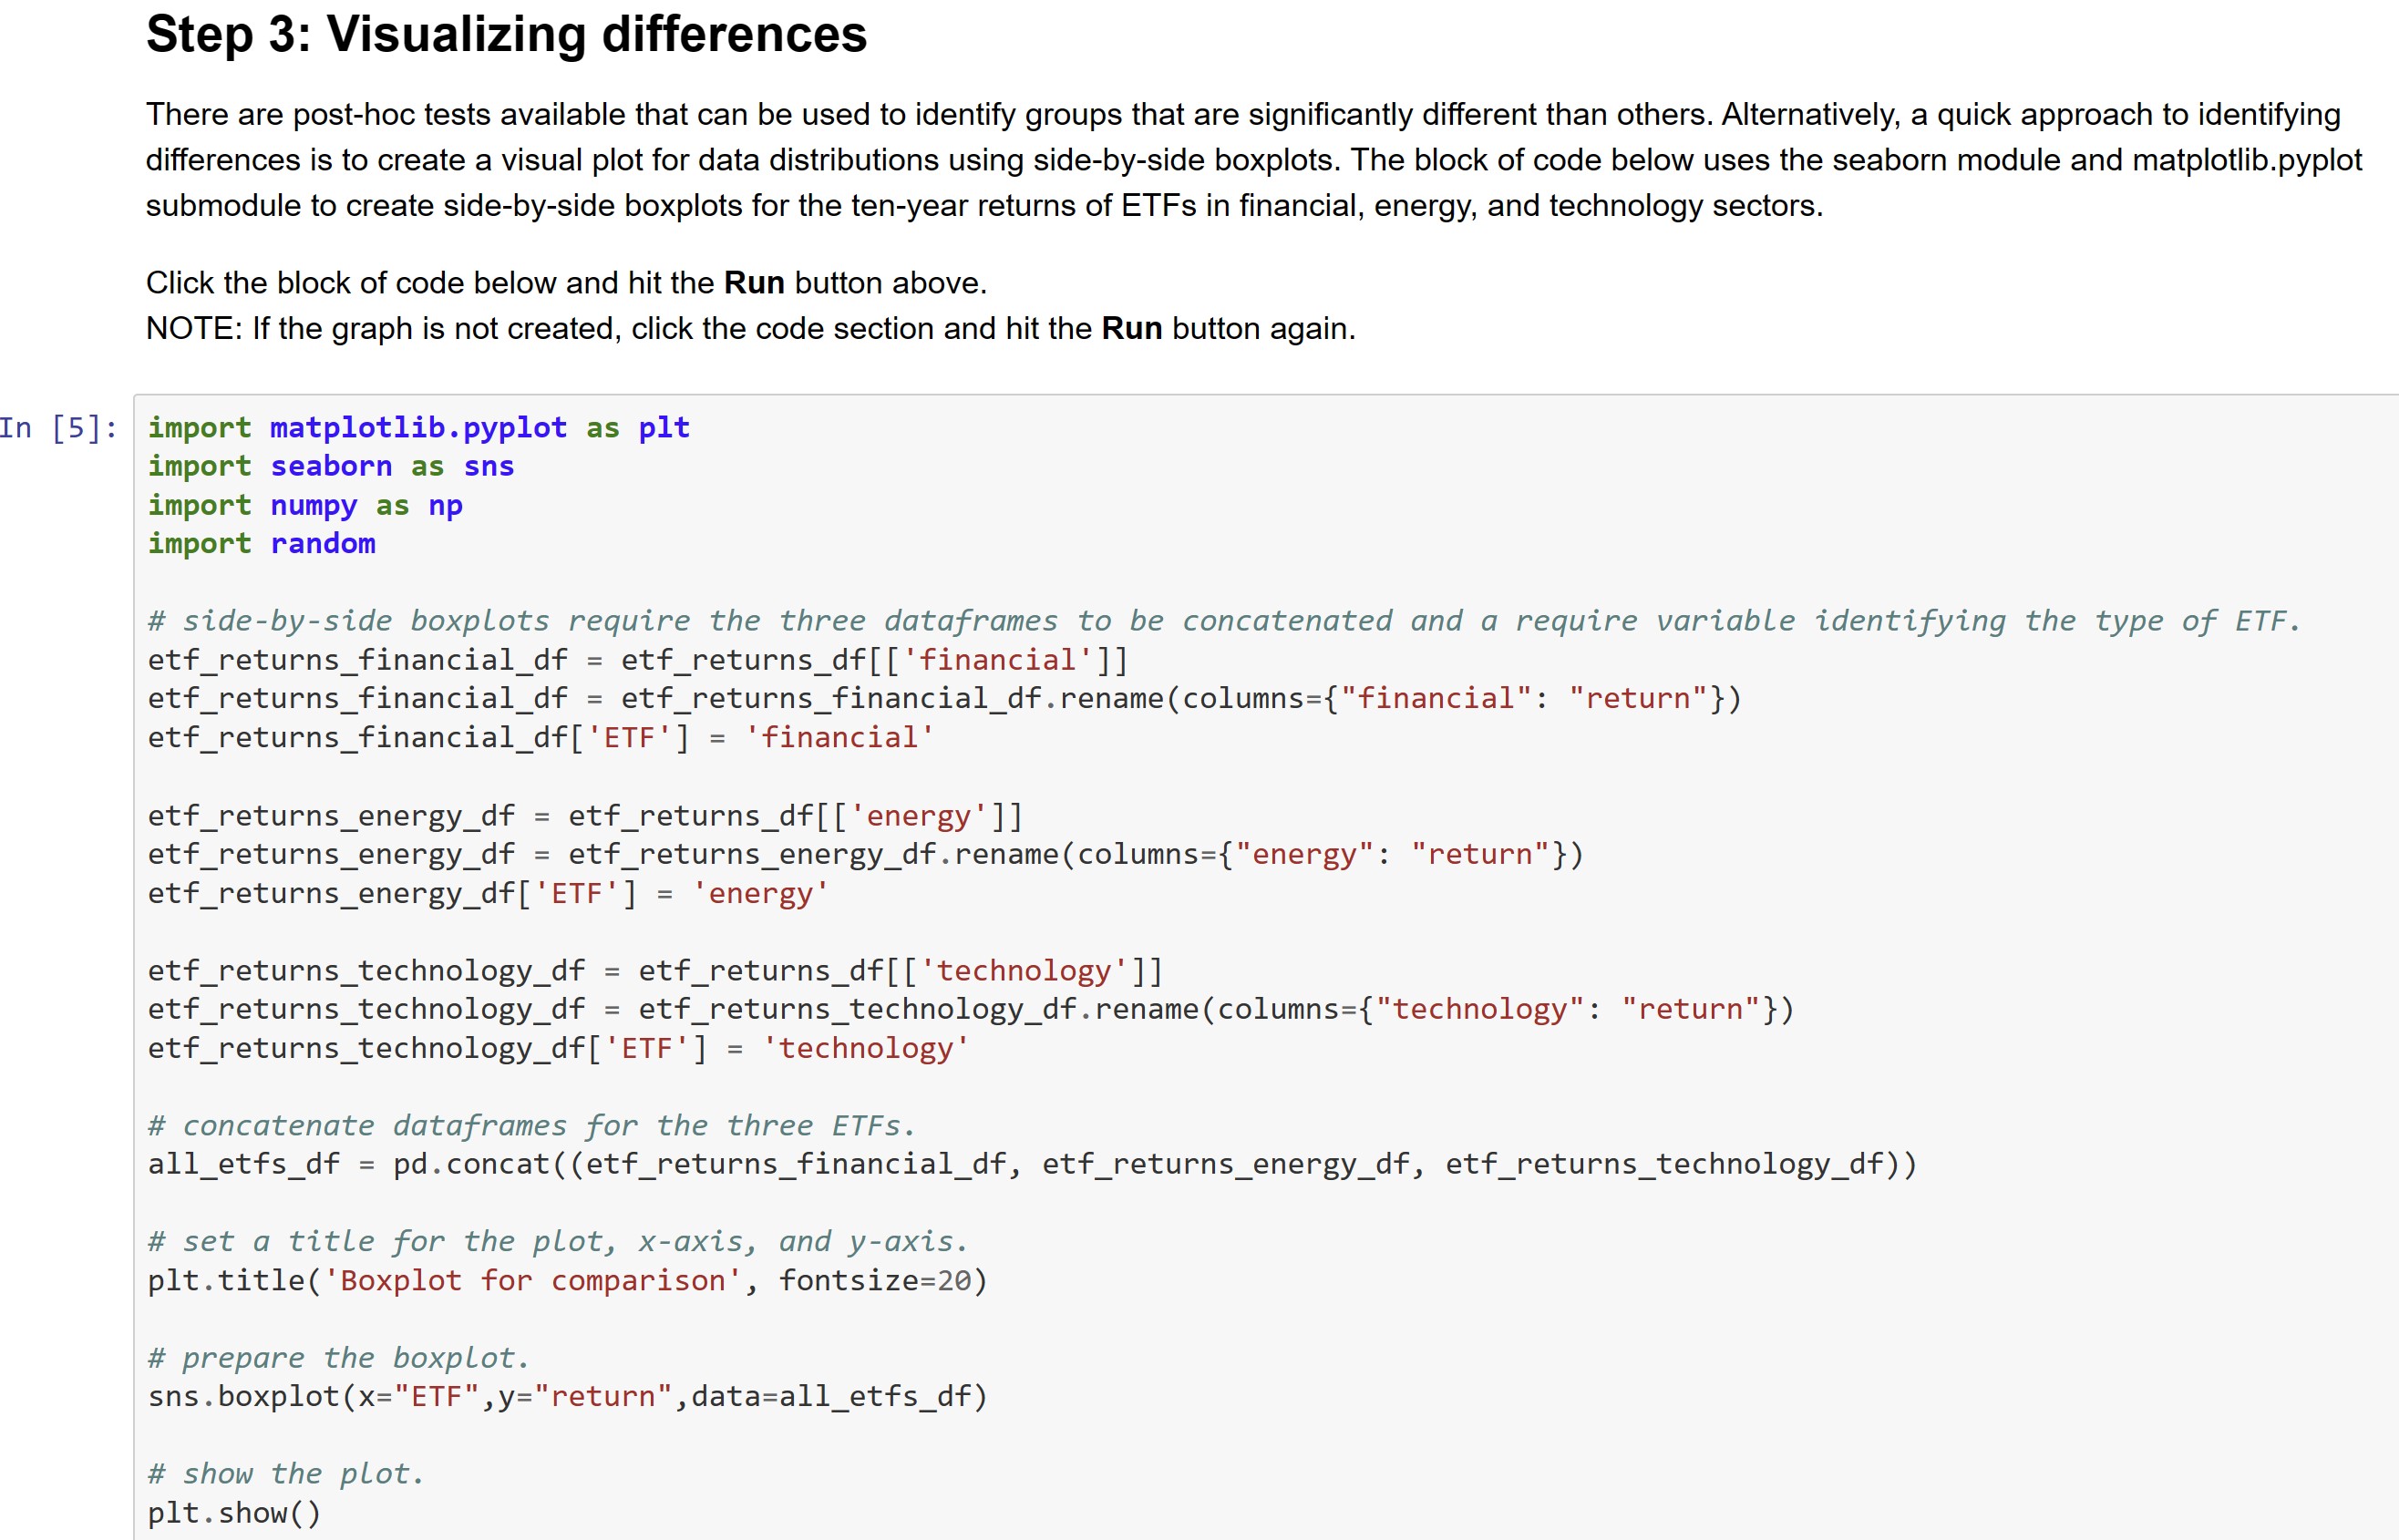Click the In [5] cell prompt label
The image size is (2399, 1540).
(58, 428)
